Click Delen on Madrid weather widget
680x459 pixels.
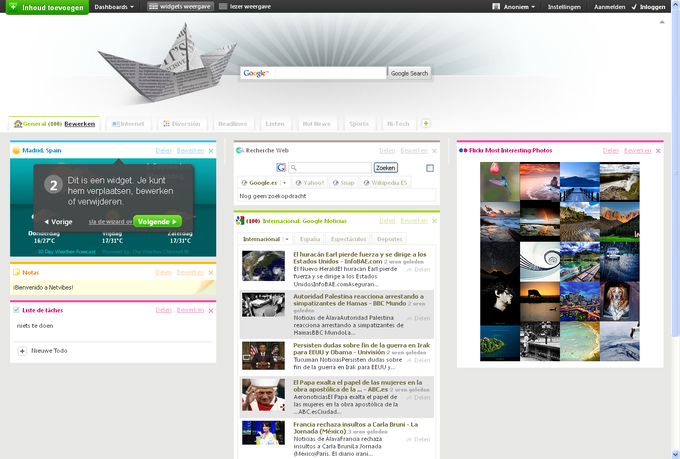point(163,151)
